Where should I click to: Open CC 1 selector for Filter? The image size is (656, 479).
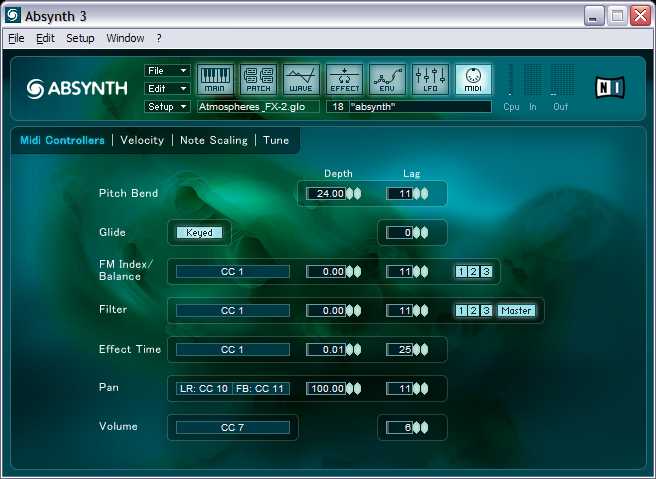[x=233, y=310]
